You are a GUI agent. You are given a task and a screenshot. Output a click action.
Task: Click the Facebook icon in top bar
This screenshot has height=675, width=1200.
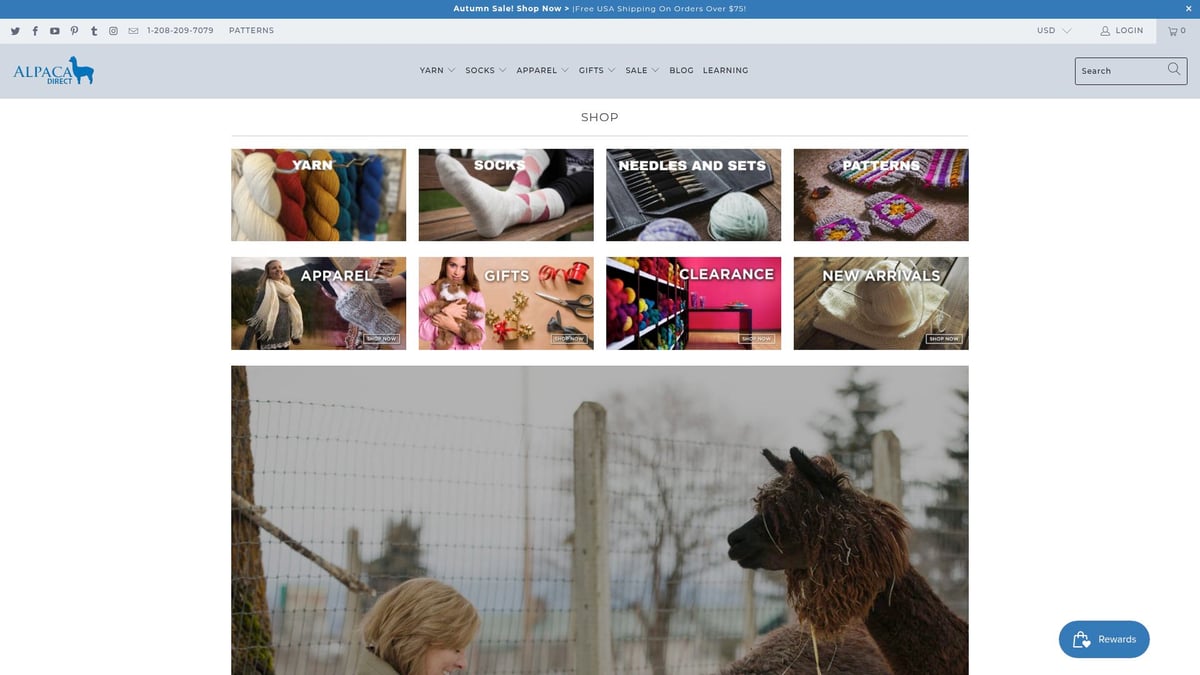point(35,31)
